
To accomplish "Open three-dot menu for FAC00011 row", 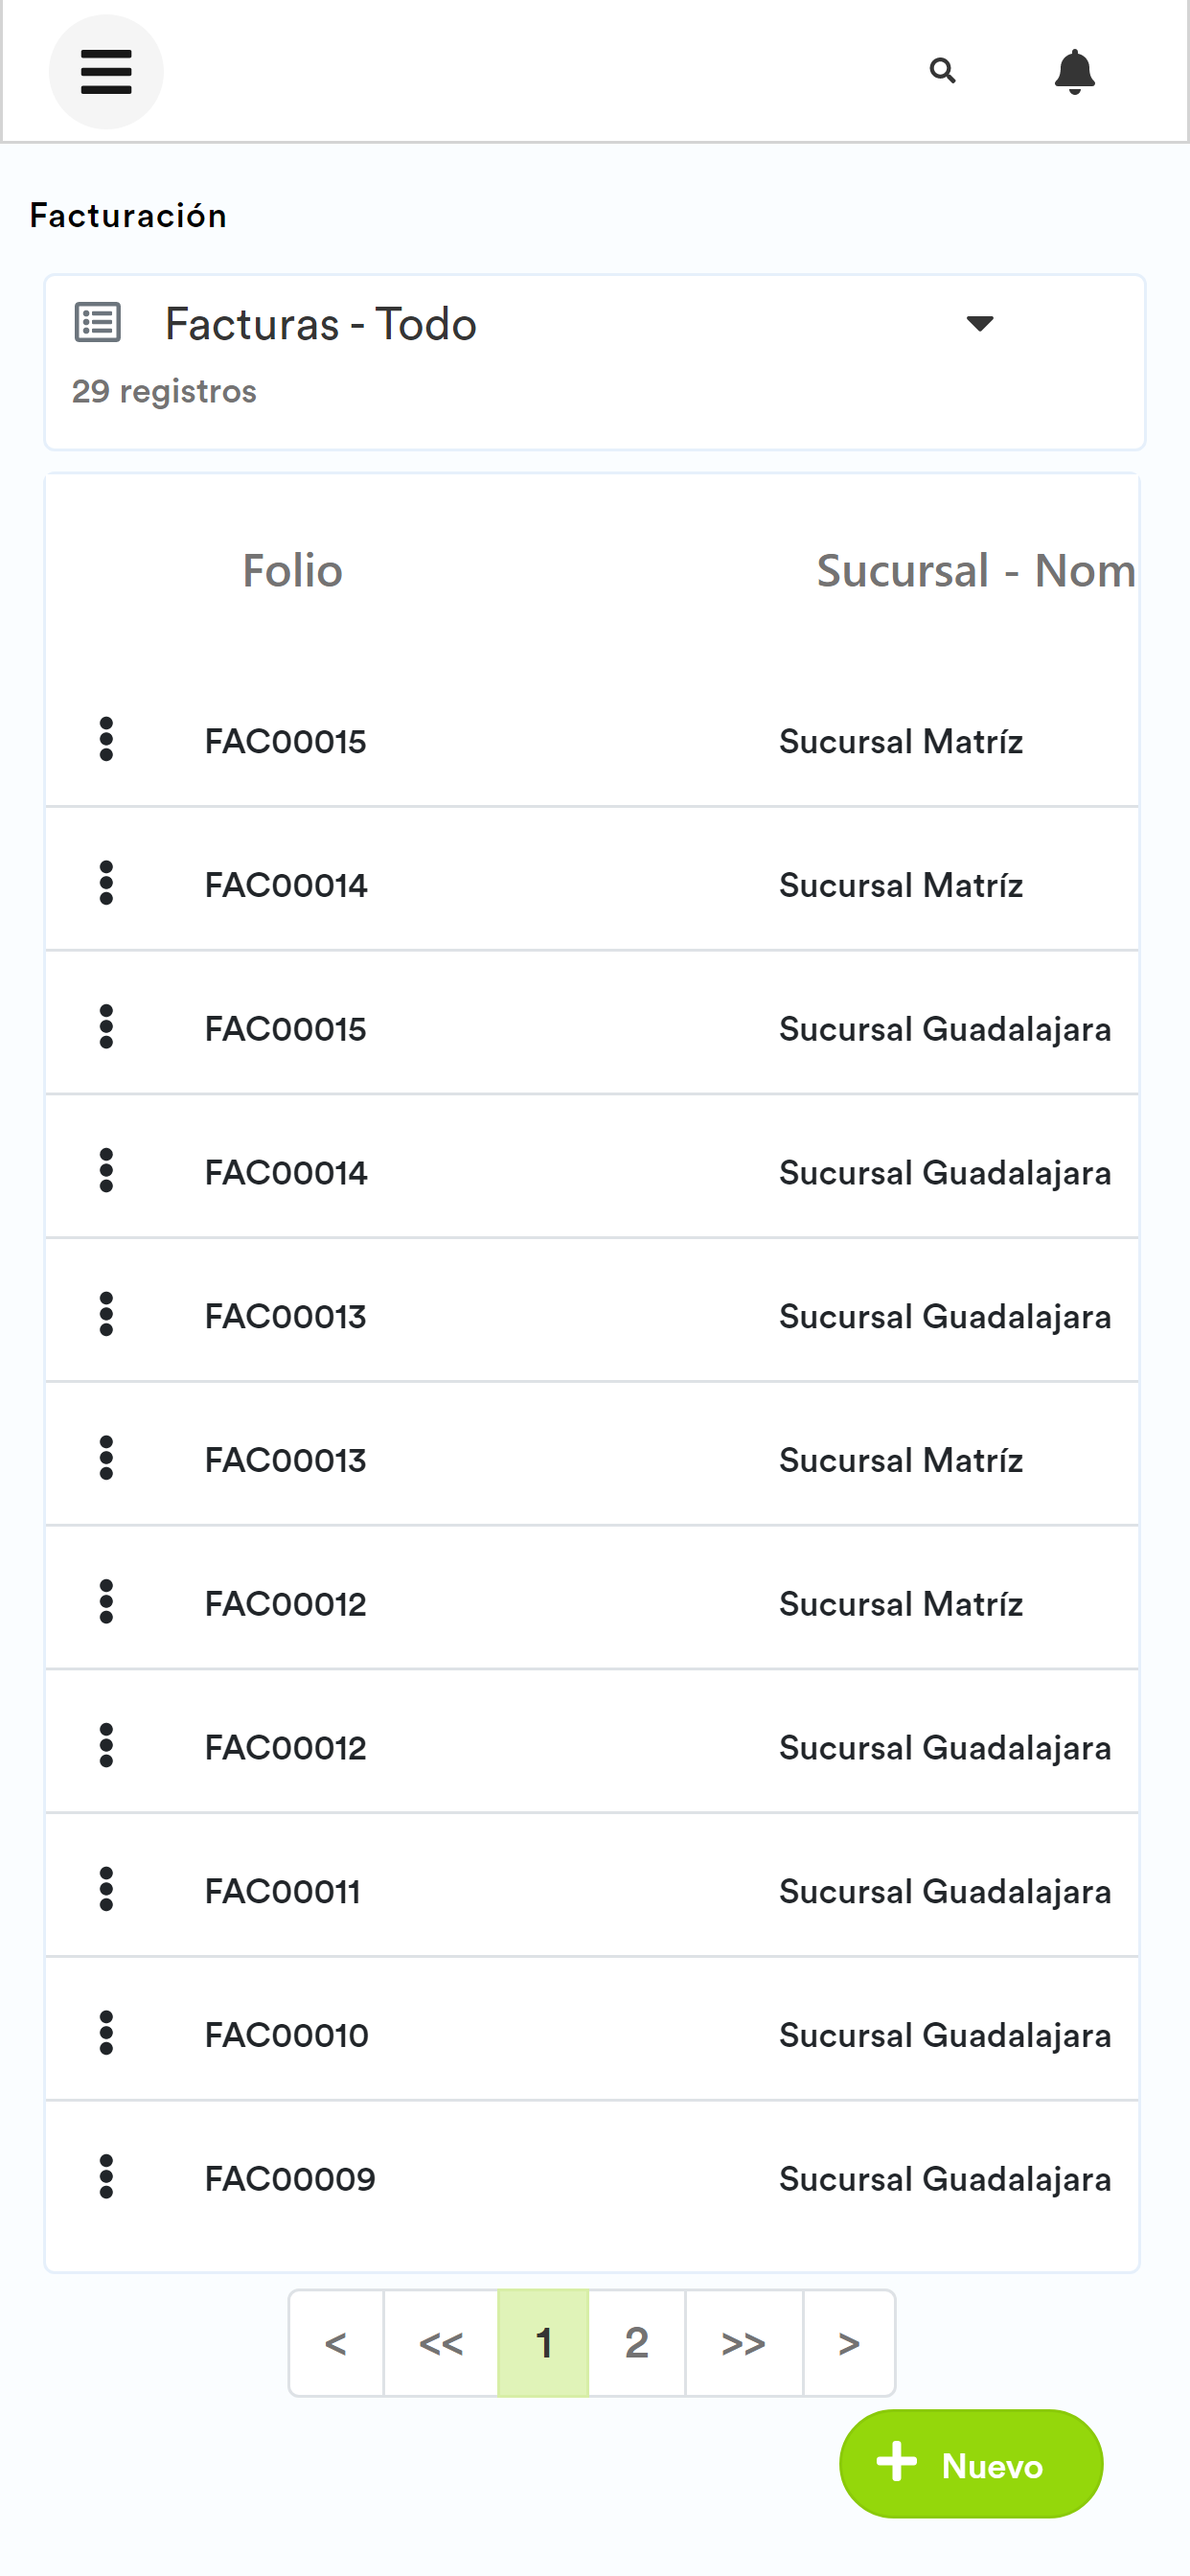I will click(106, 1889).
